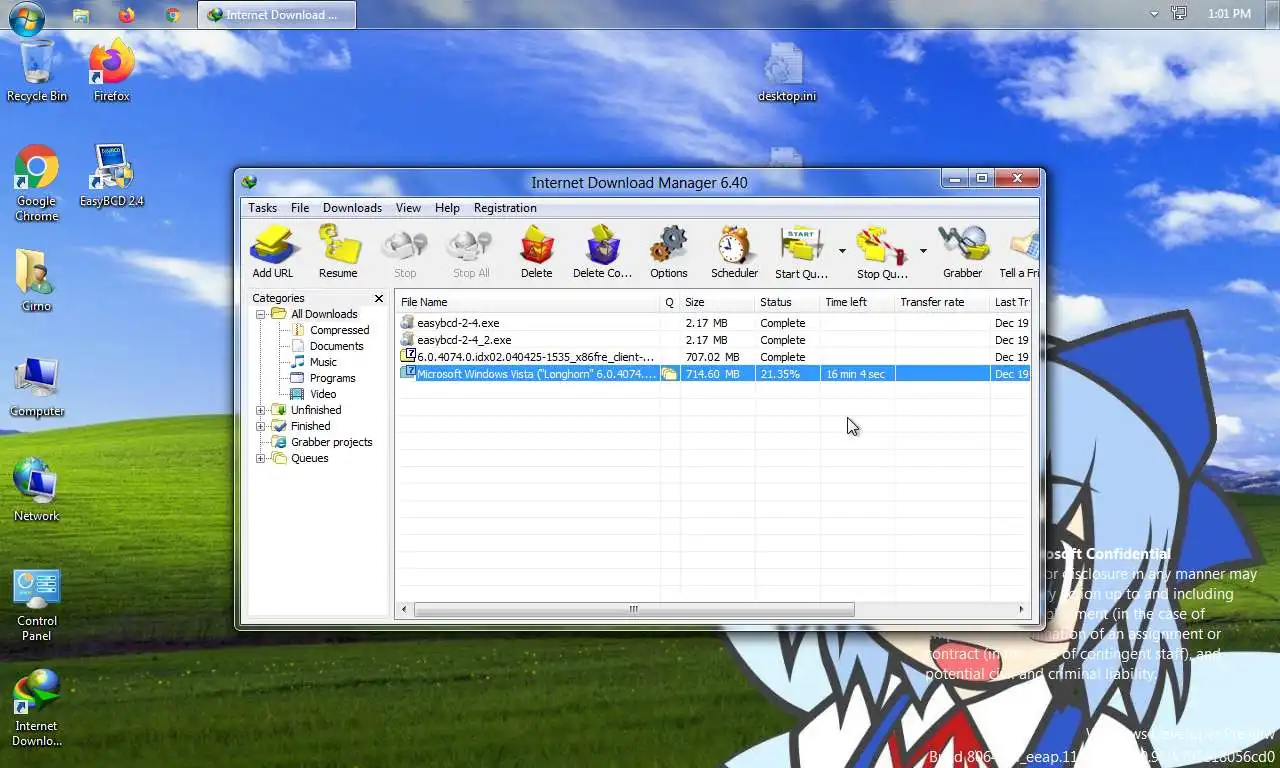The height and width of the screenshot is (768, 1280).
Task: Select the Music category
Action: [x=323, y=362]
